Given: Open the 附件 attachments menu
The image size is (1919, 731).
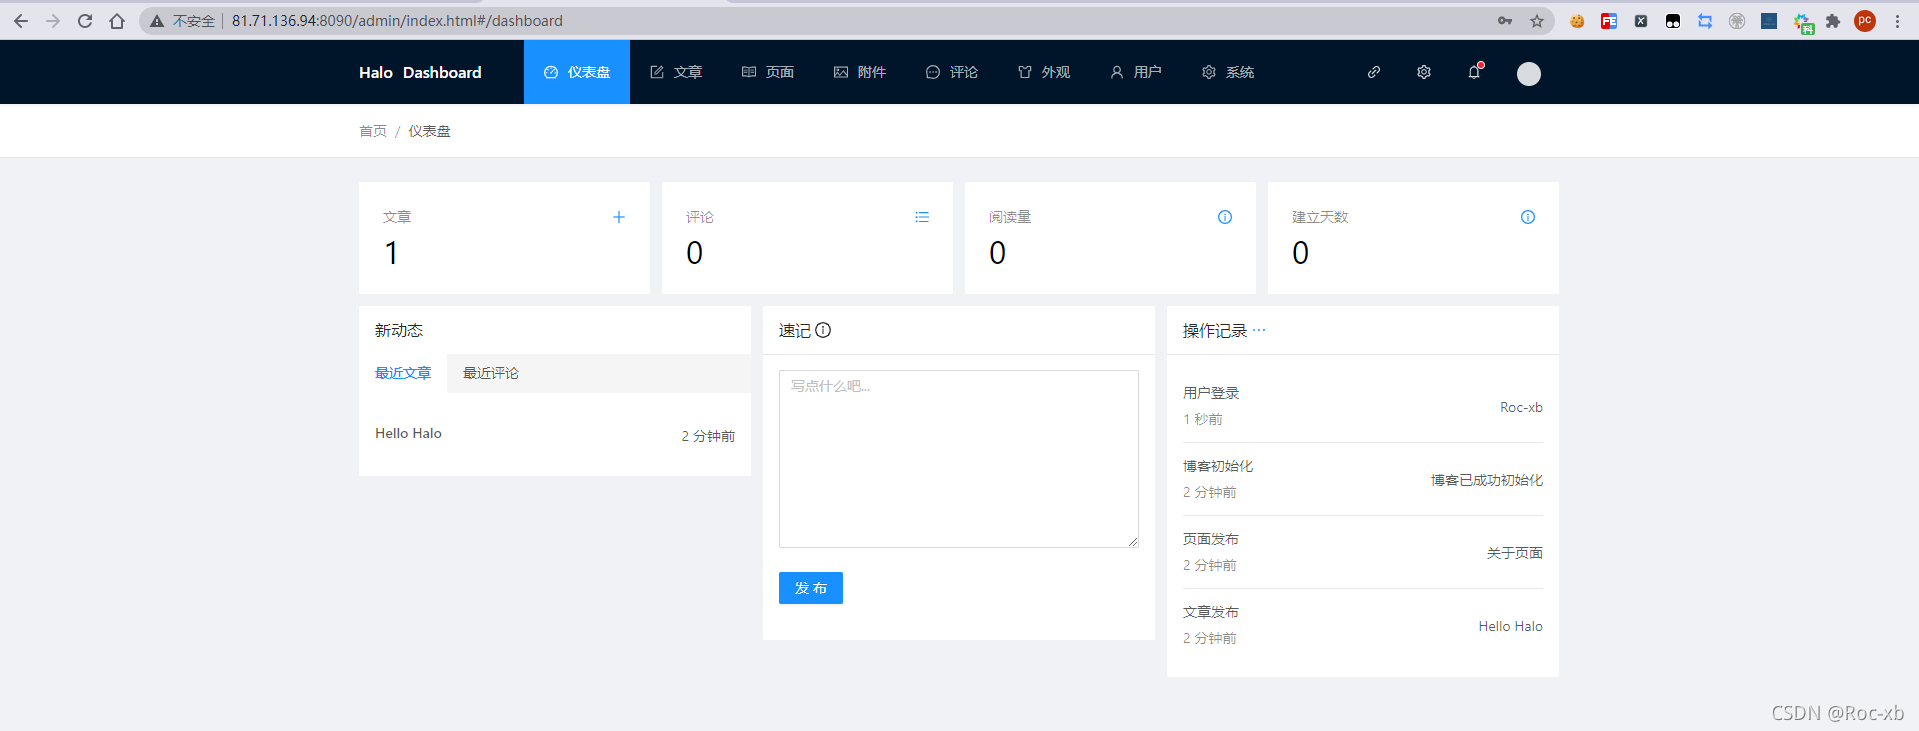Looking at the screenshot, I should 860,72.
